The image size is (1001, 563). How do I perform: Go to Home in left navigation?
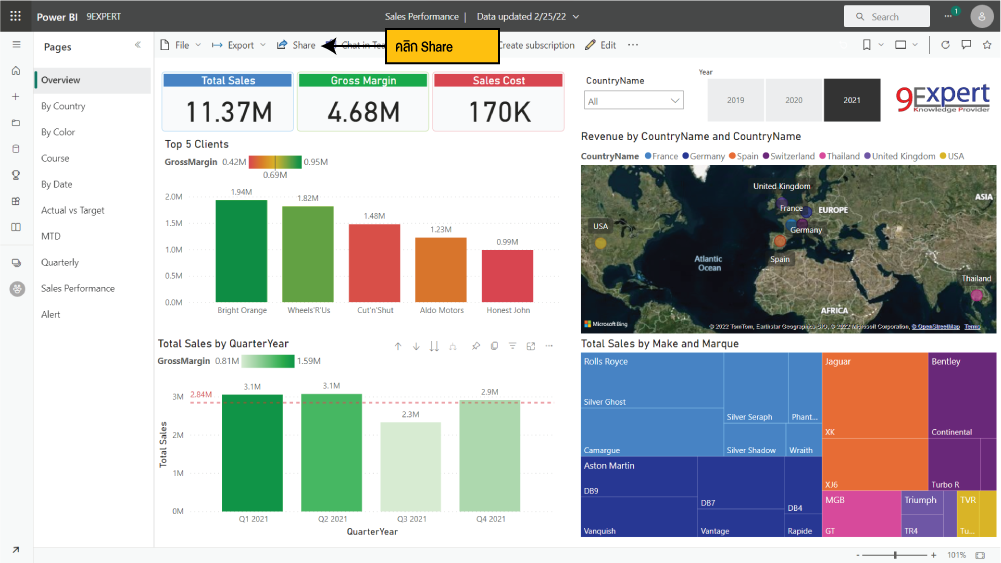[15, 71]
